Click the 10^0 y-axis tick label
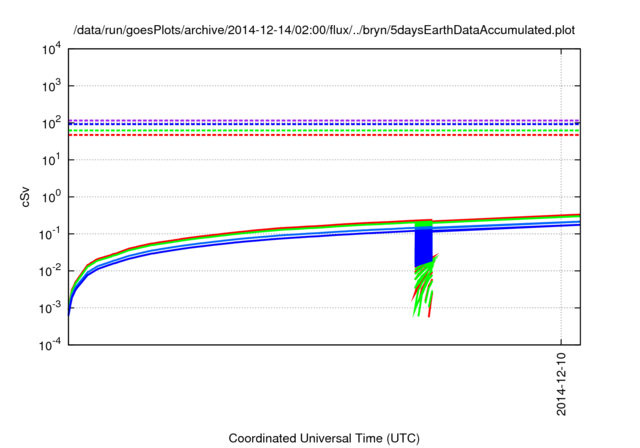 click(52, 197)
